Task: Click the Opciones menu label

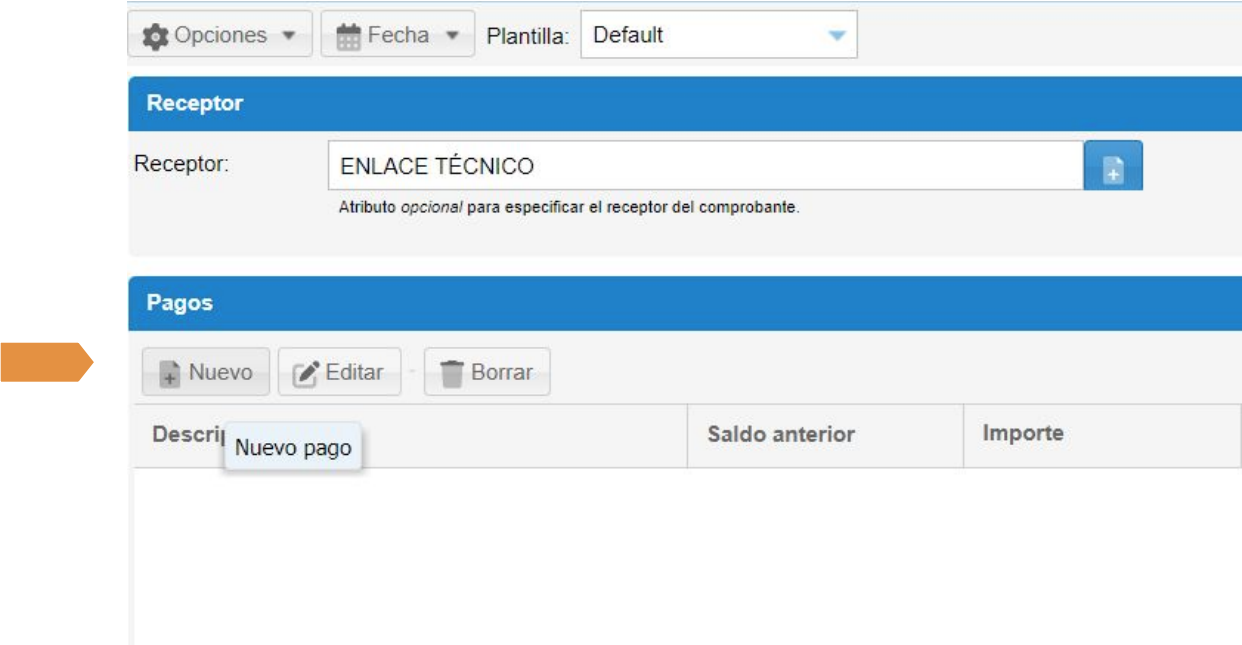Action: coord(220,35)
